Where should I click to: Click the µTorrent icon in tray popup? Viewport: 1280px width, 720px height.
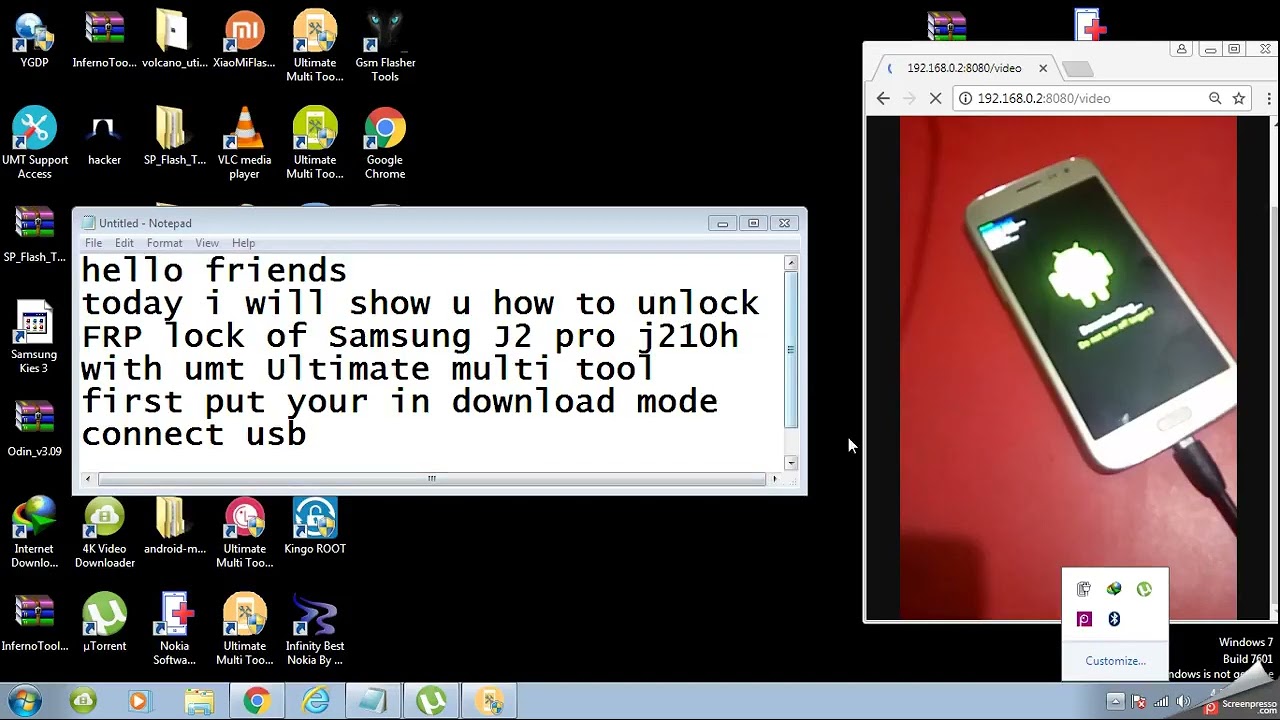pyautogui.click(x=1144, y=589)
